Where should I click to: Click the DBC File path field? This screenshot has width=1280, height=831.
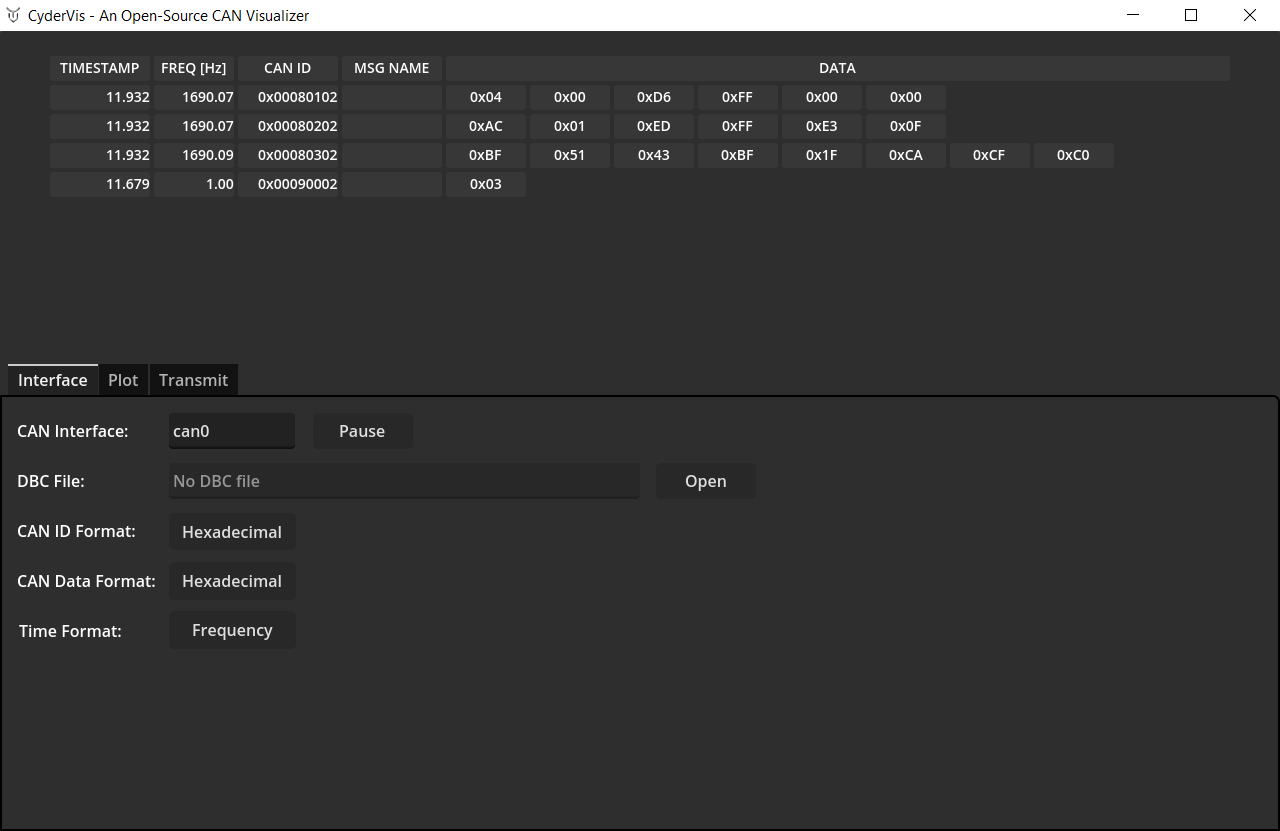click(404, 481)
